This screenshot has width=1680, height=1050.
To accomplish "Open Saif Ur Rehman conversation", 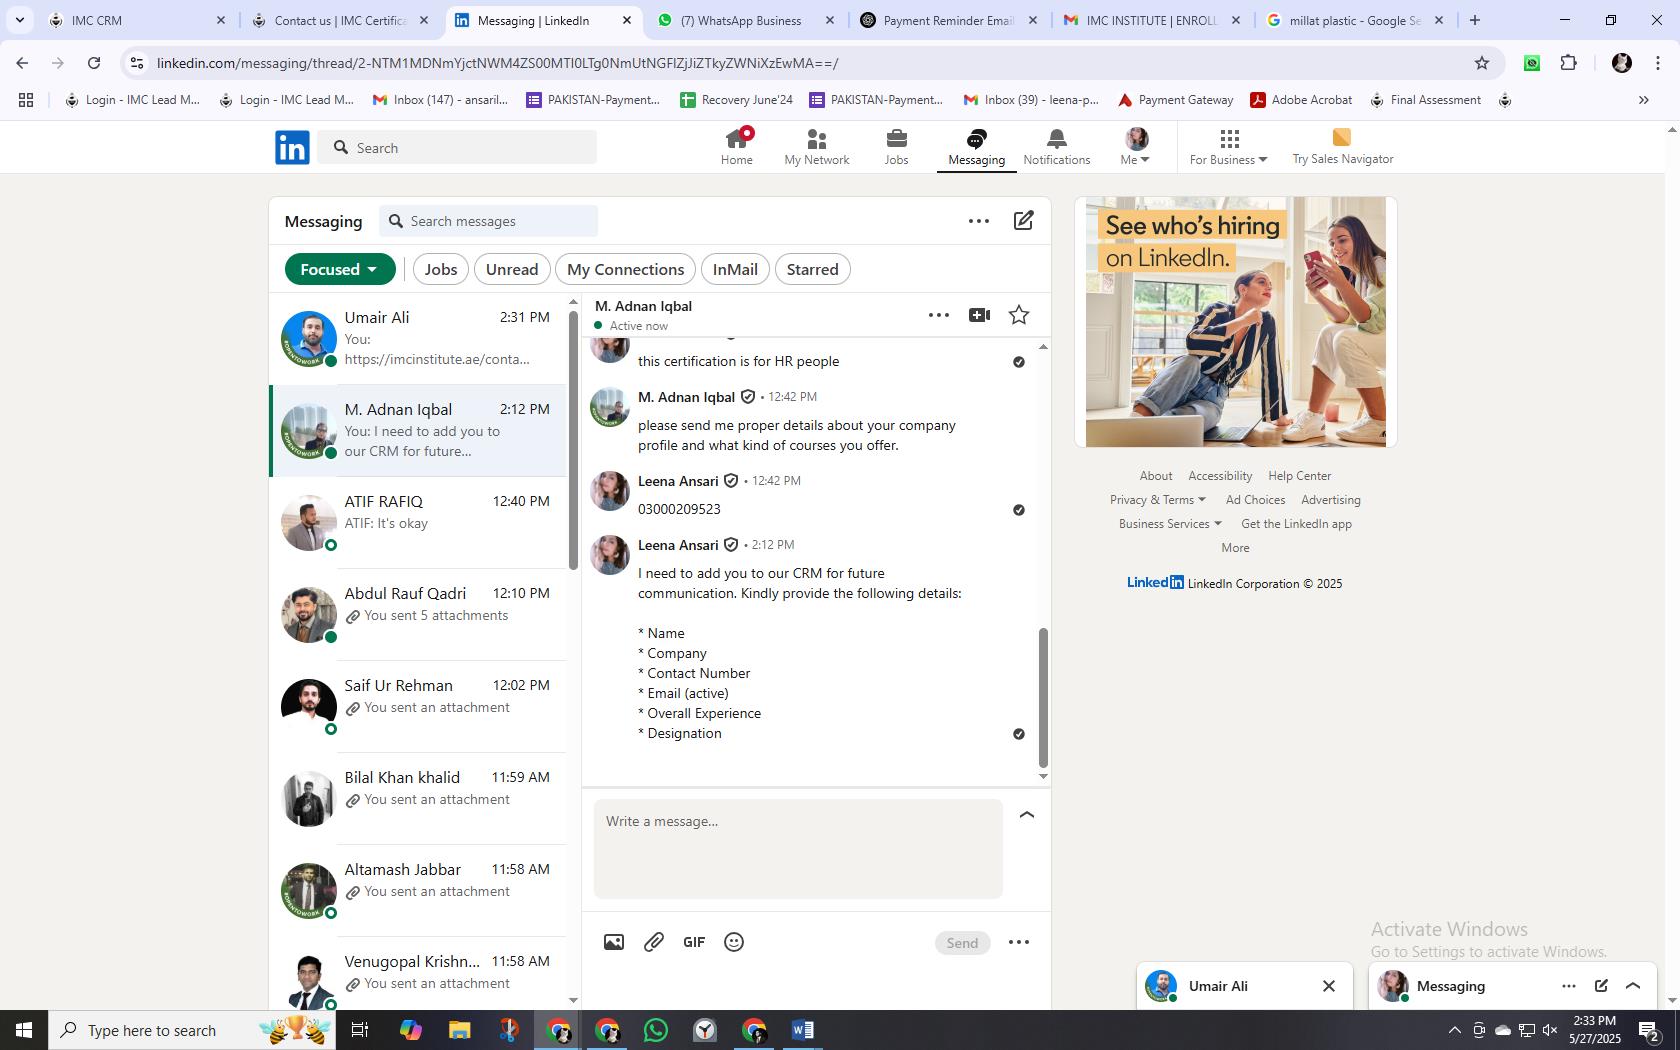I will [x=418, y=707].
